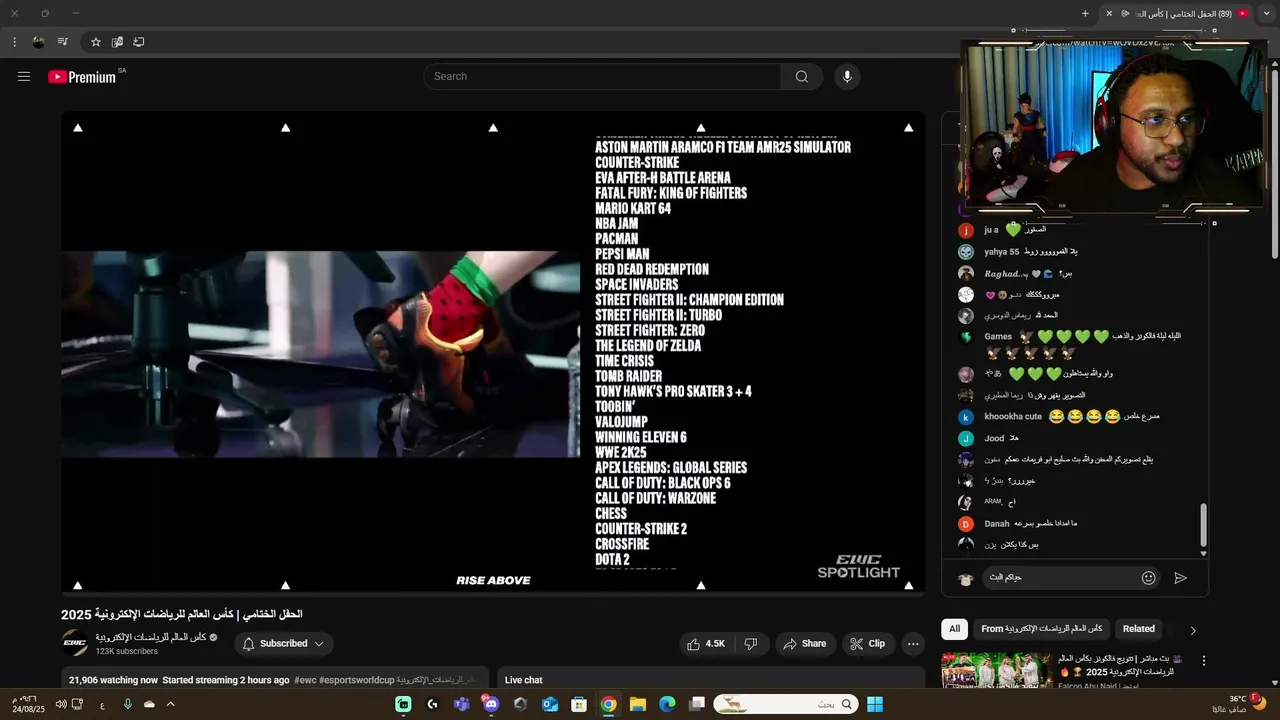Send the live chat message

point(1180,577)
